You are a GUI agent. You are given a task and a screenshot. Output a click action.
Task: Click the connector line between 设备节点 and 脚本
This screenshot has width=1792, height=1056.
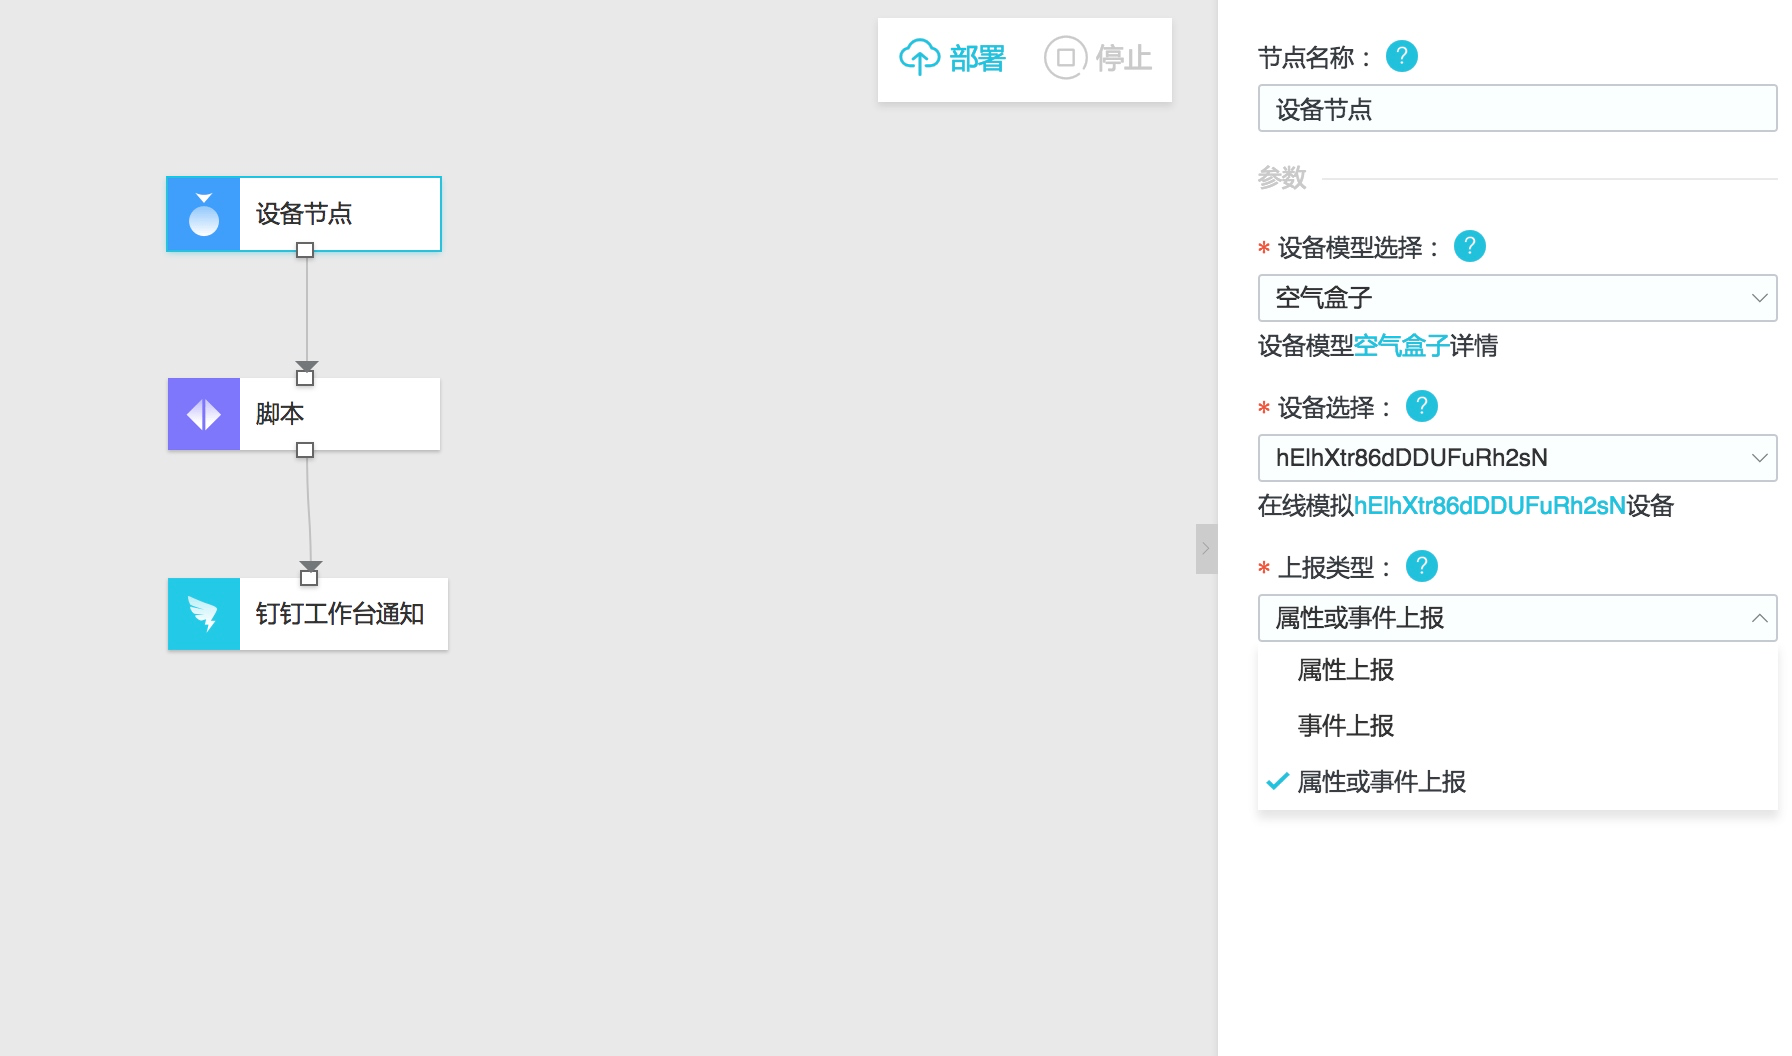point(307,310)
